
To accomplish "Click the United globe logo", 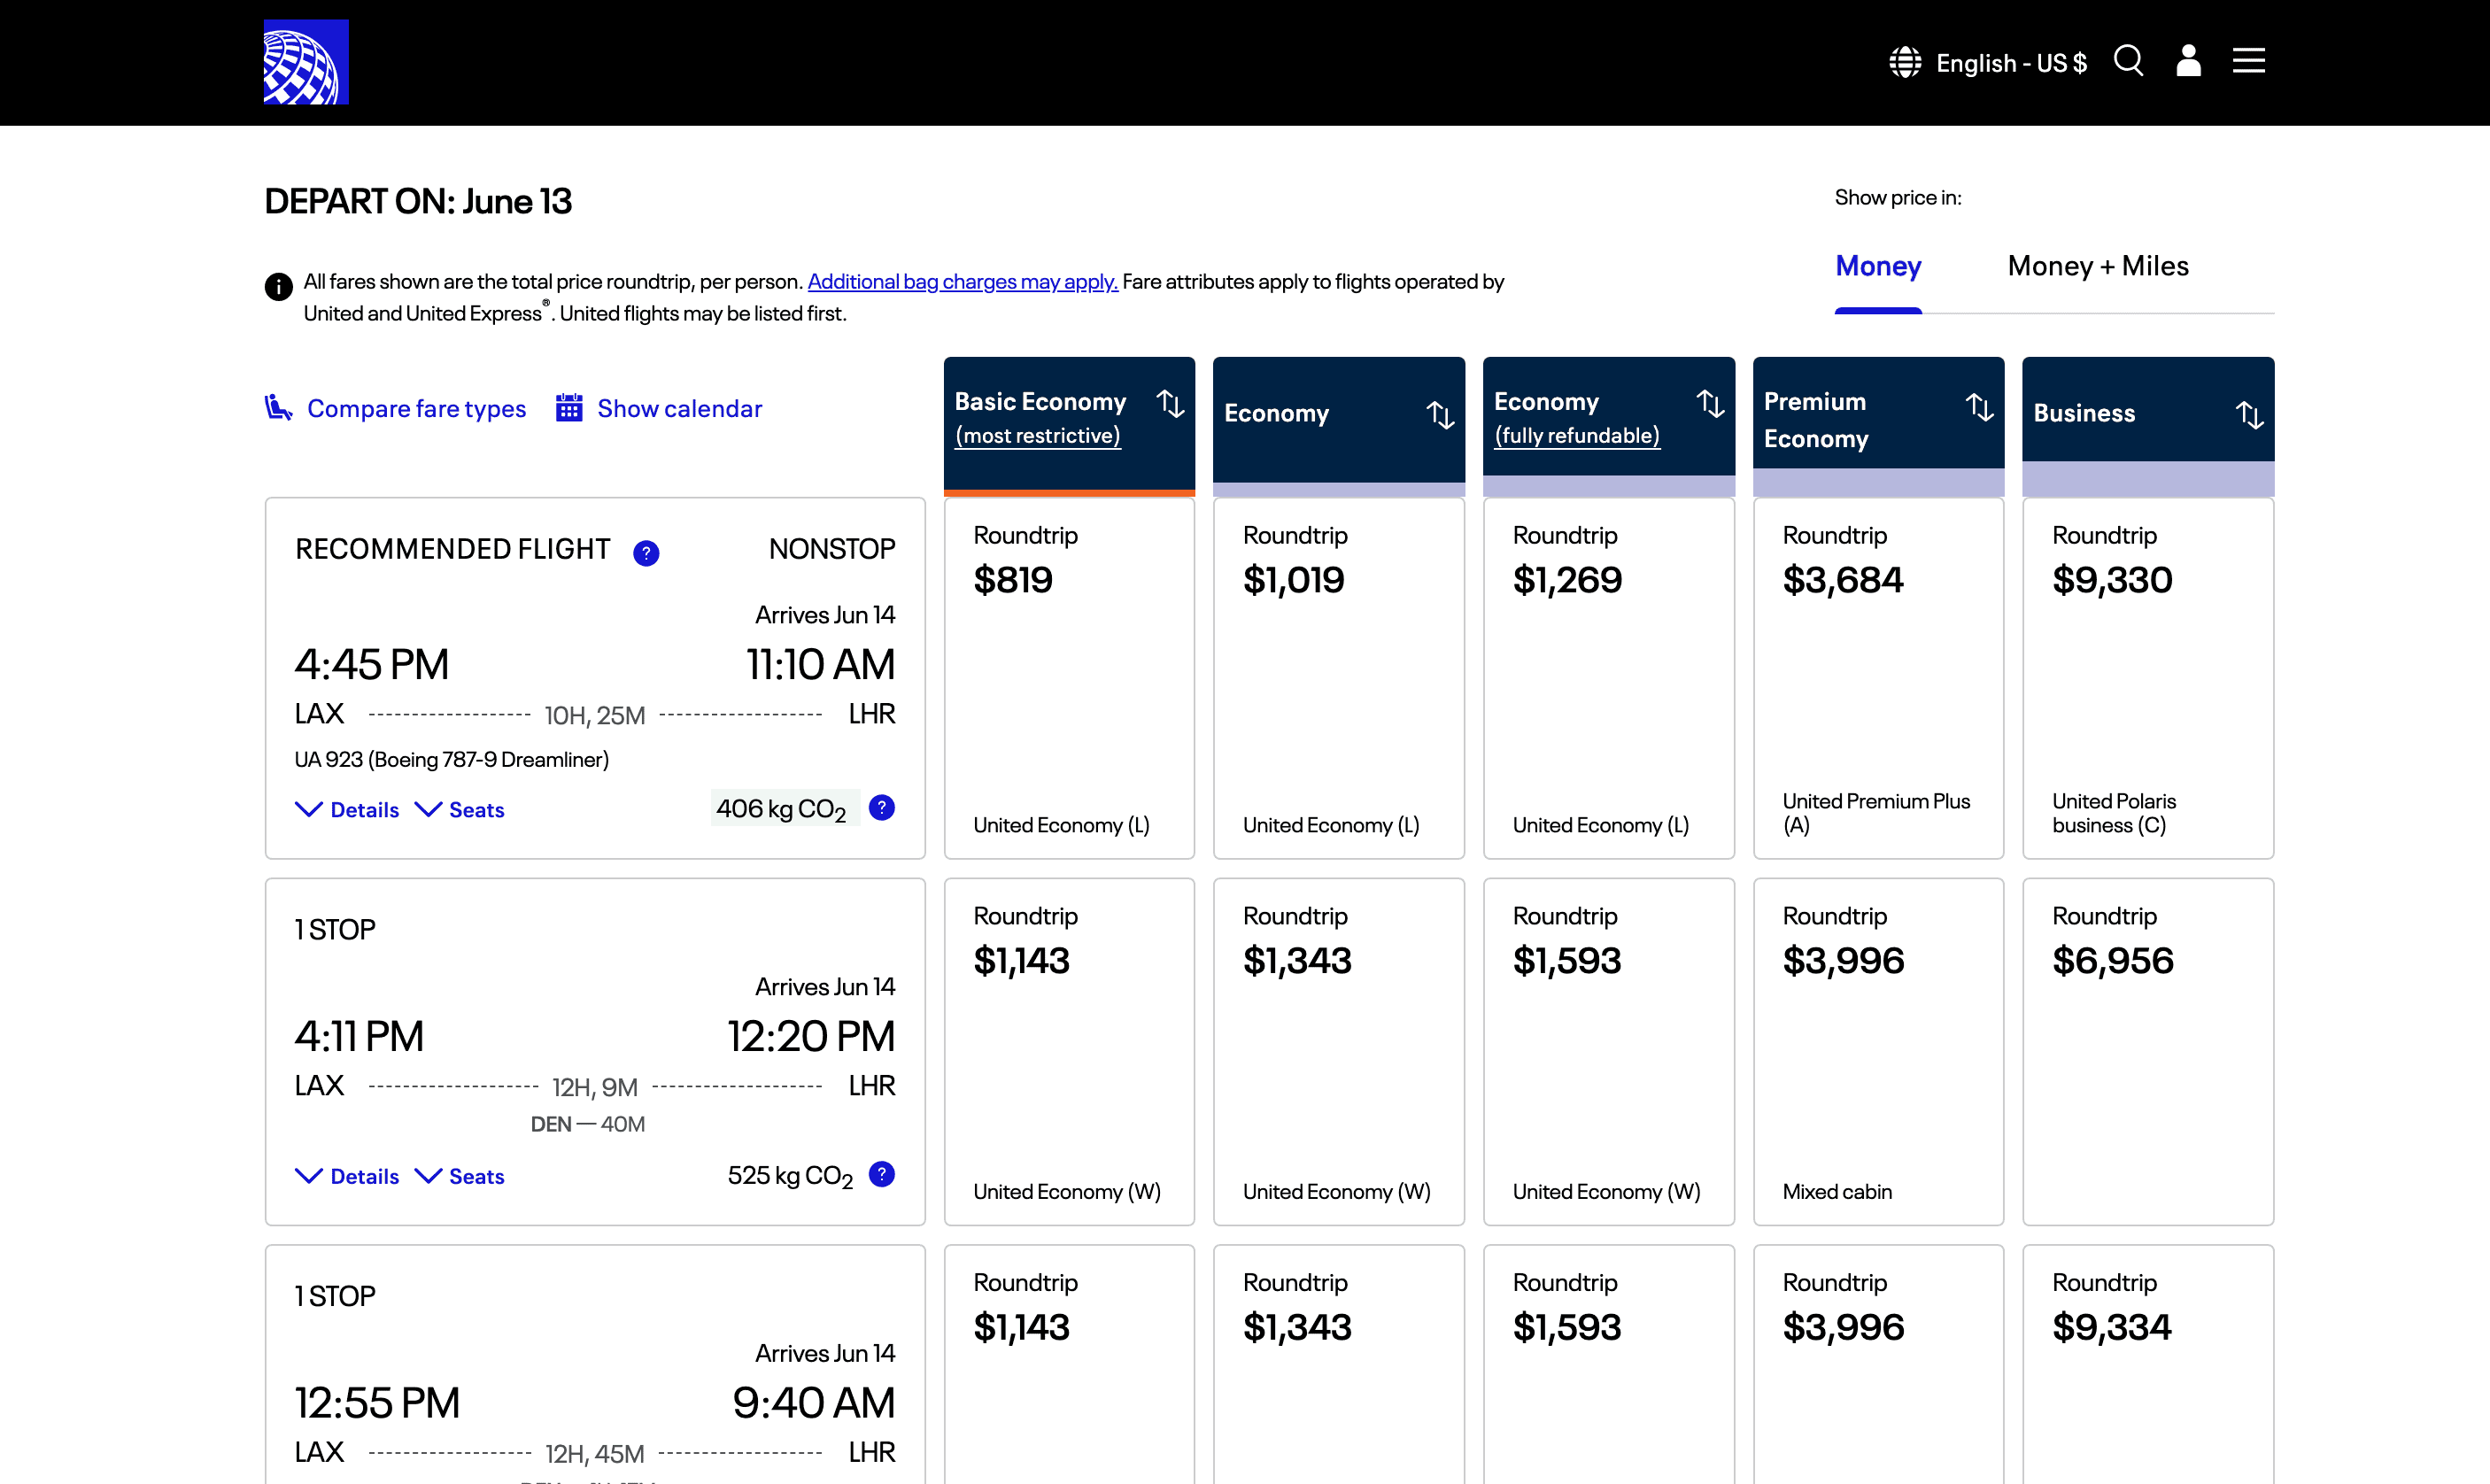I will point(306,62).
